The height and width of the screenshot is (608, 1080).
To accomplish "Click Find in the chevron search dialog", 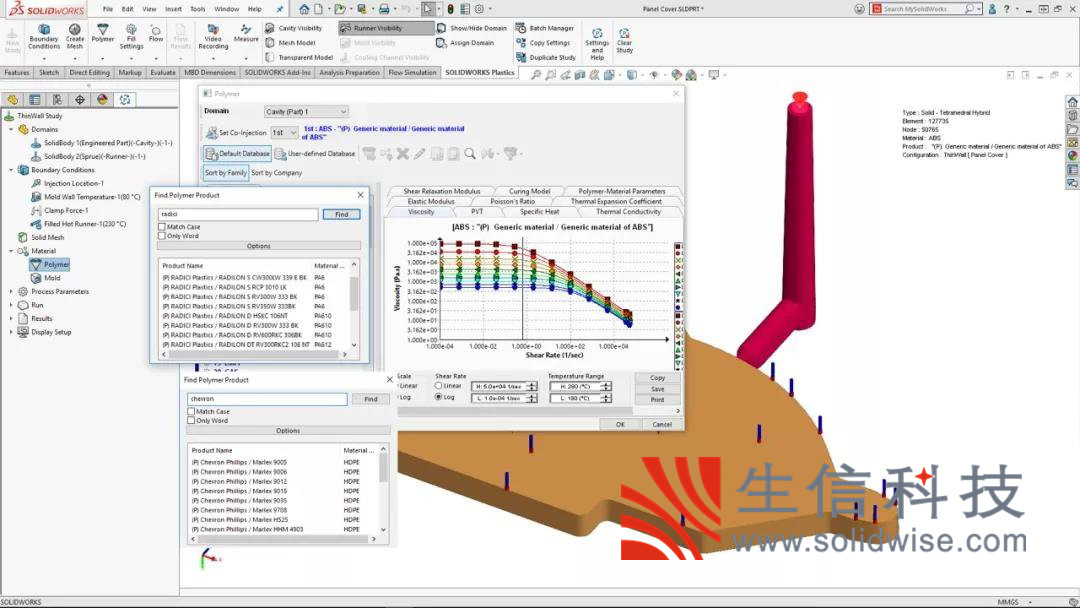I will point(371,399).
